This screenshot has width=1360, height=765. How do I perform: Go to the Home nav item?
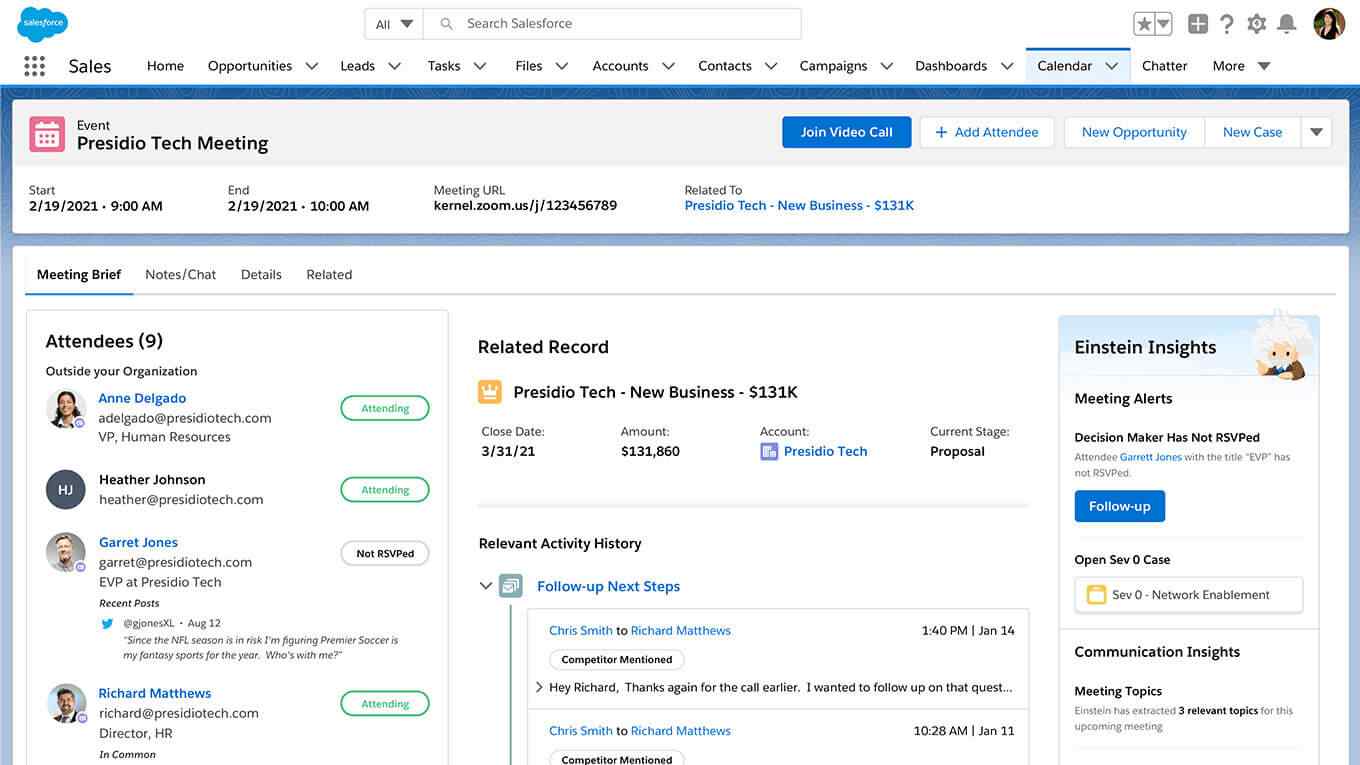click(165, 66)
